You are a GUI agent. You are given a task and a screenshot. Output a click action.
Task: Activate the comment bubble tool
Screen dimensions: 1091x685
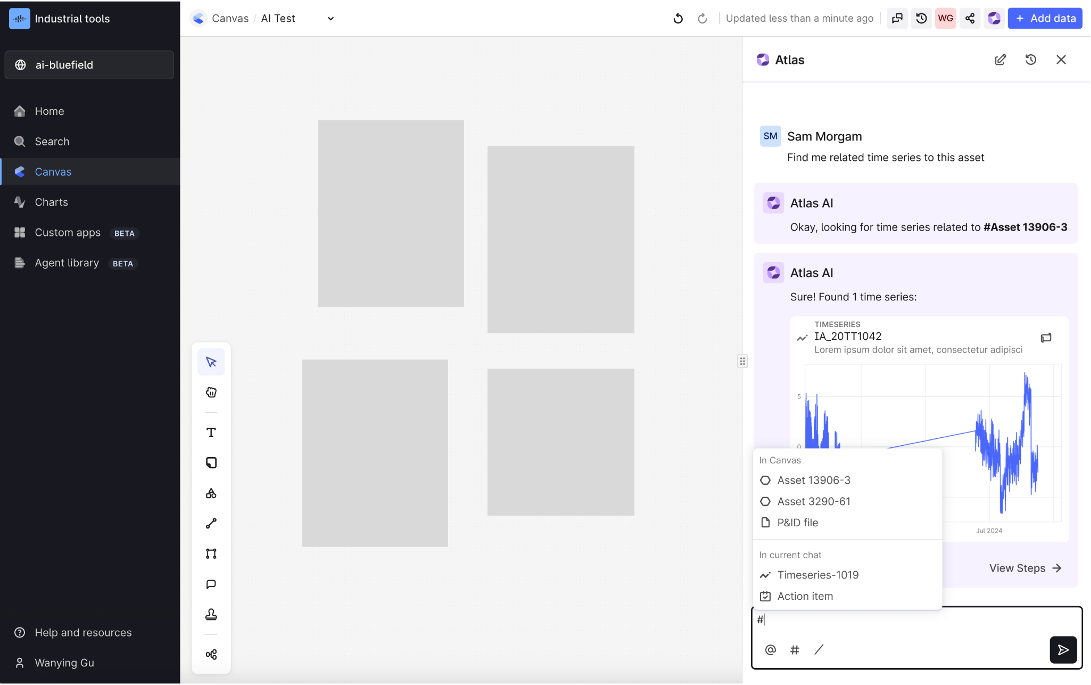[211, 584]
